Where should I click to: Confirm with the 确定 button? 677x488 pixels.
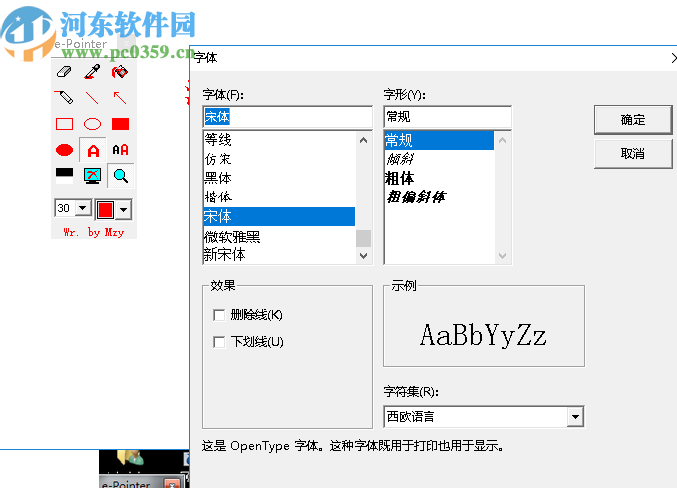click(633, 120)
